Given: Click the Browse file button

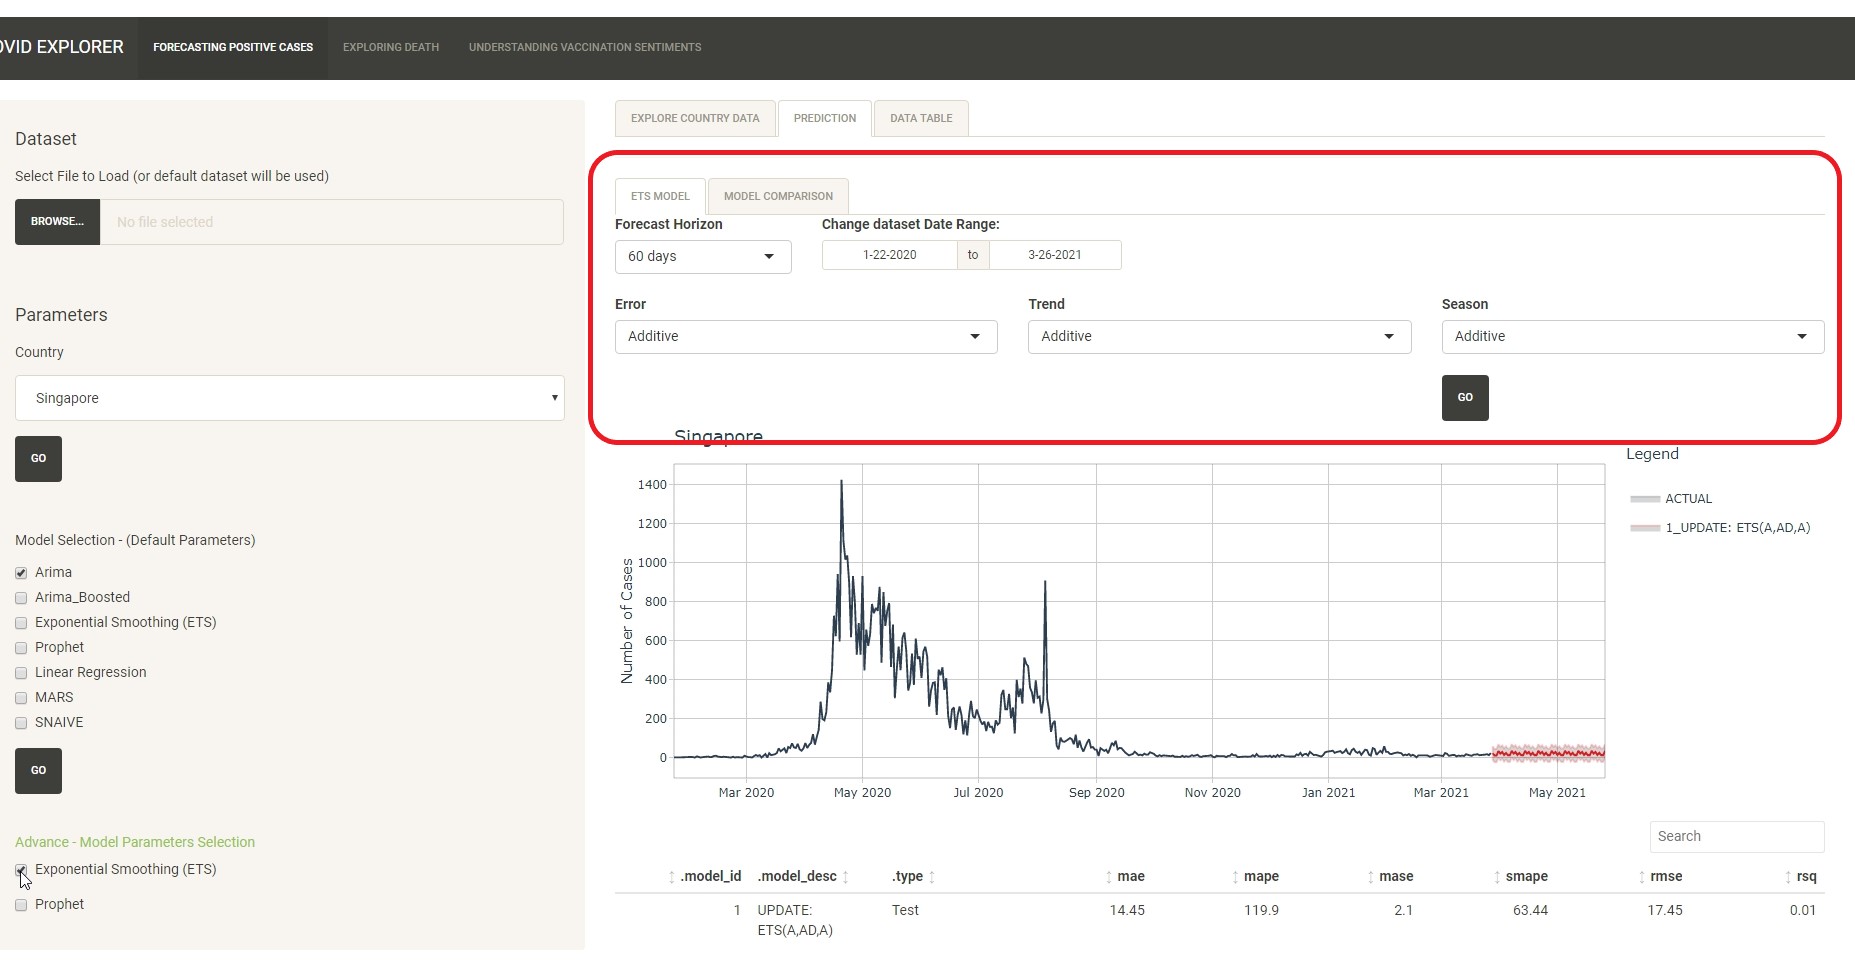Looking at the screenshot, I should (57, 222).
